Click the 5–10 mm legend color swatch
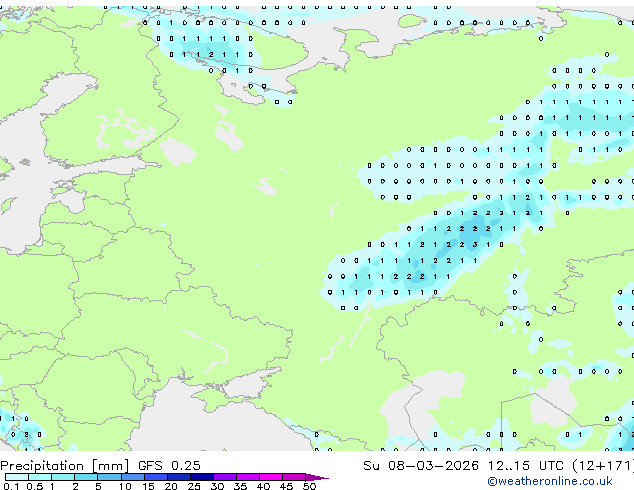 point(109,477)
